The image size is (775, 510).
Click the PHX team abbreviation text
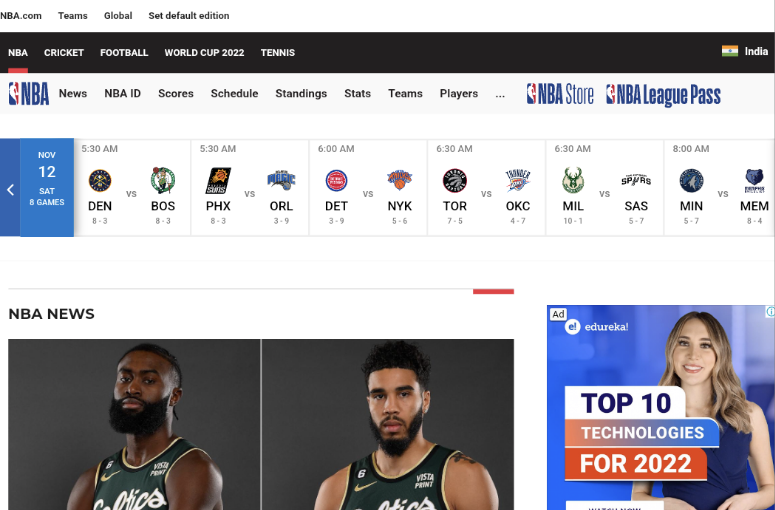click(x=218, y=206)
